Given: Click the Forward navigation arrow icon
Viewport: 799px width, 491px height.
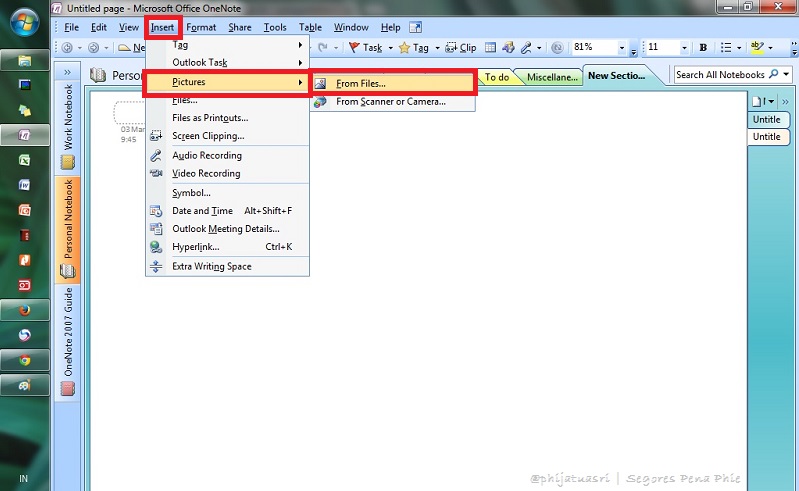Looking at the screenshot, I should click(x=93, y=47).
